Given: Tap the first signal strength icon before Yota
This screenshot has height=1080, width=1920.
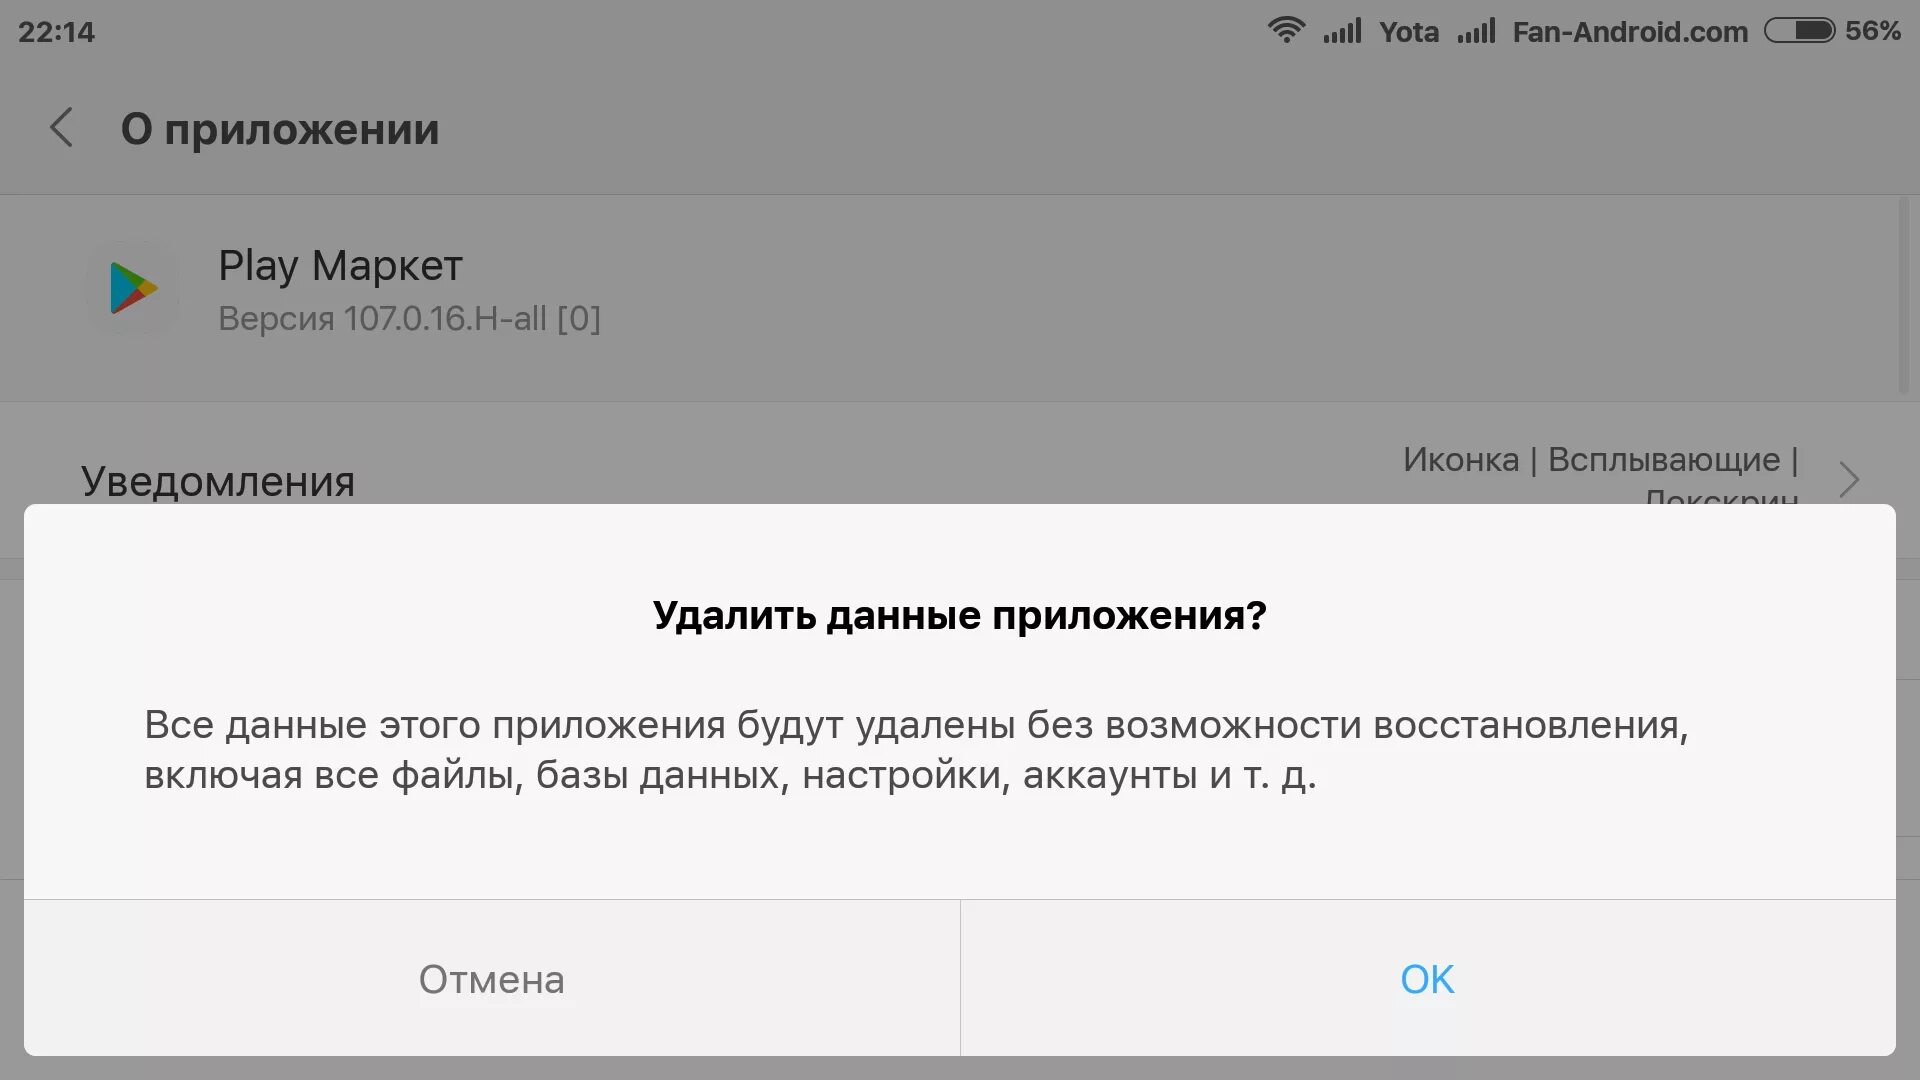Looking at the screenshot, I should [1342, 31].
